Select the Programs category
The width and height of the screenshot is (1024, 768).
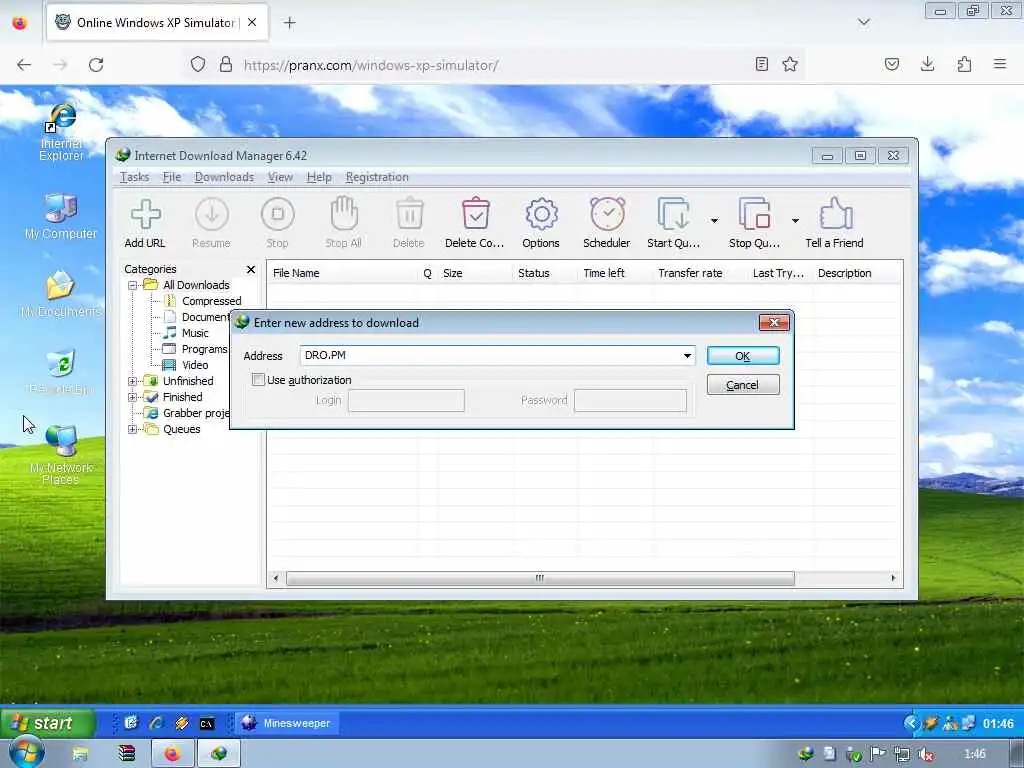[x=204, y=349]
